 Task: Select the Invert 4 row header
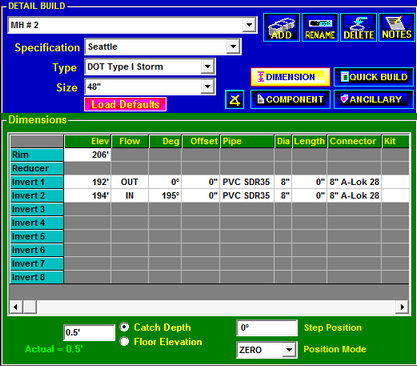37,223
